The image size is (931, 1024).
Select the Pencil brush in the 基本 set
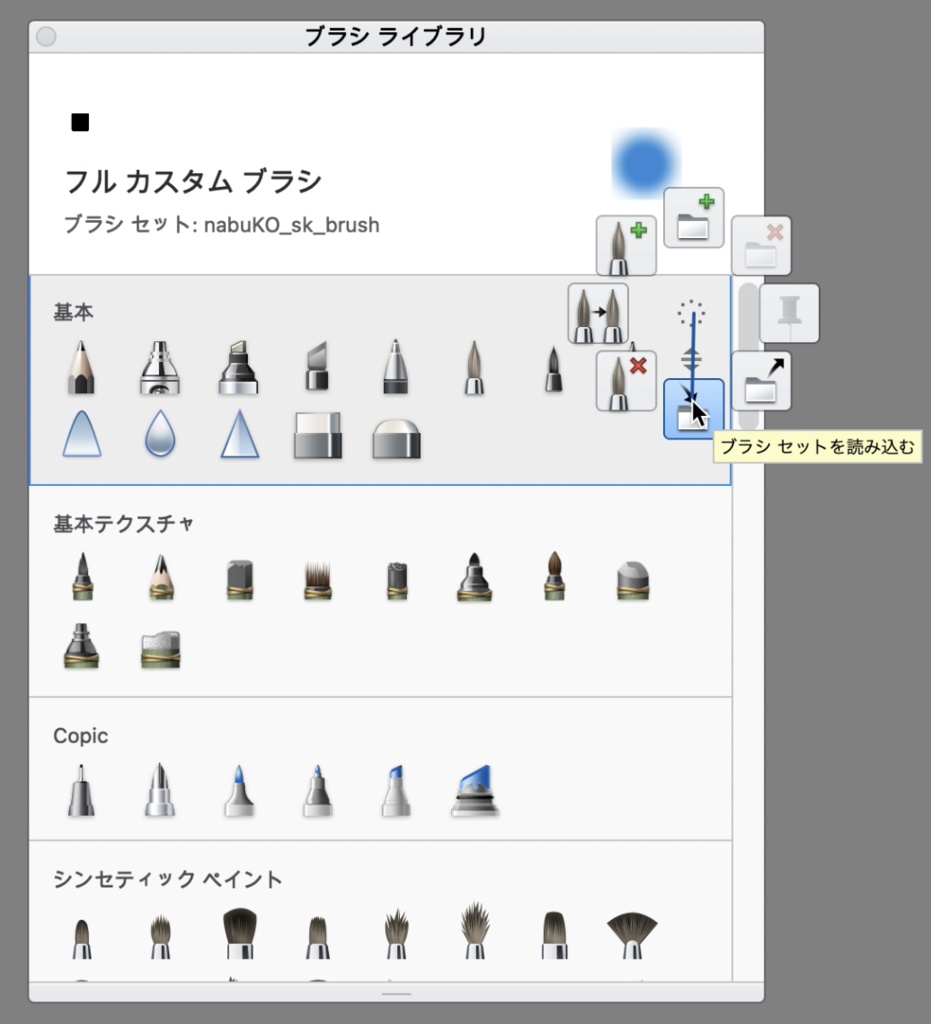click(81, 365)
